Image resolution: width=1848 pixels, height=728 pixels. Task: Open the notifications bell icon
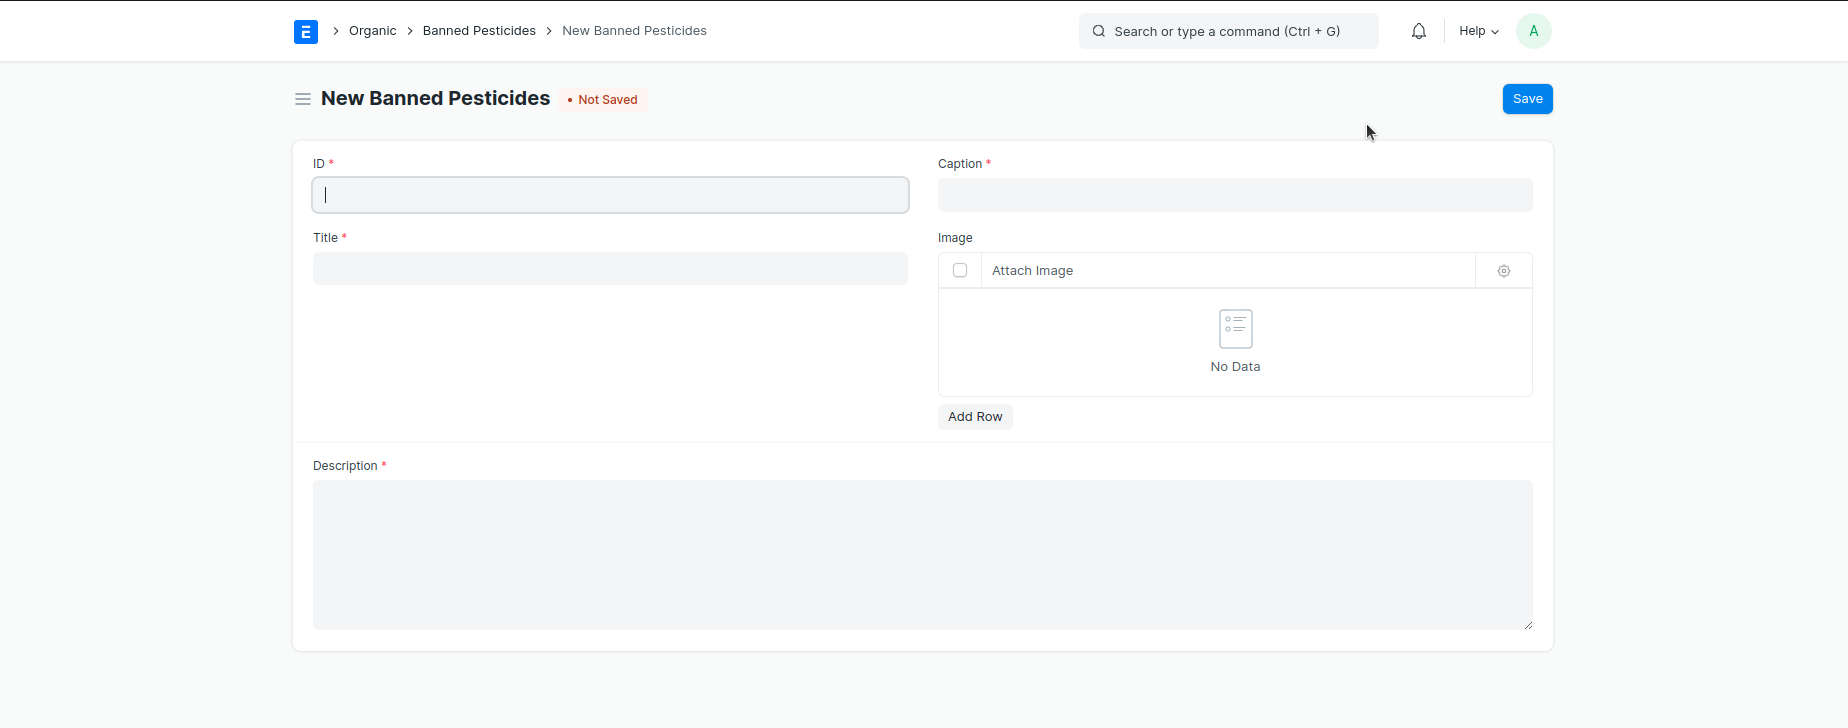[1418, 32]
